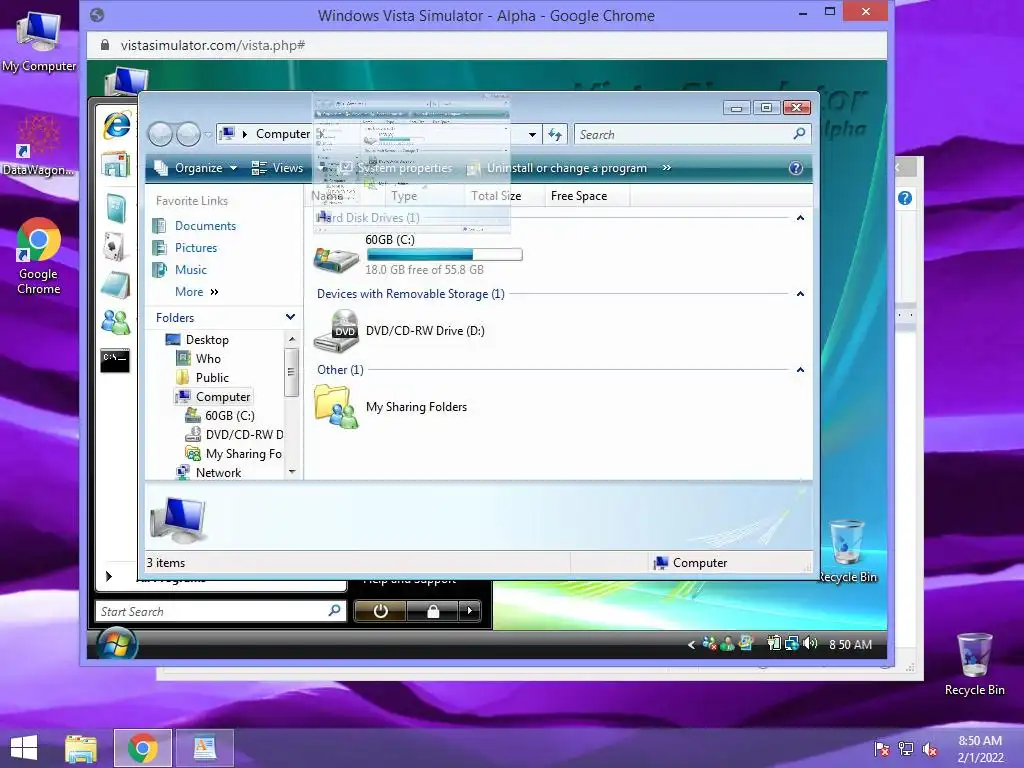
Task: Select Public in the folder tree
Action: 212,377
